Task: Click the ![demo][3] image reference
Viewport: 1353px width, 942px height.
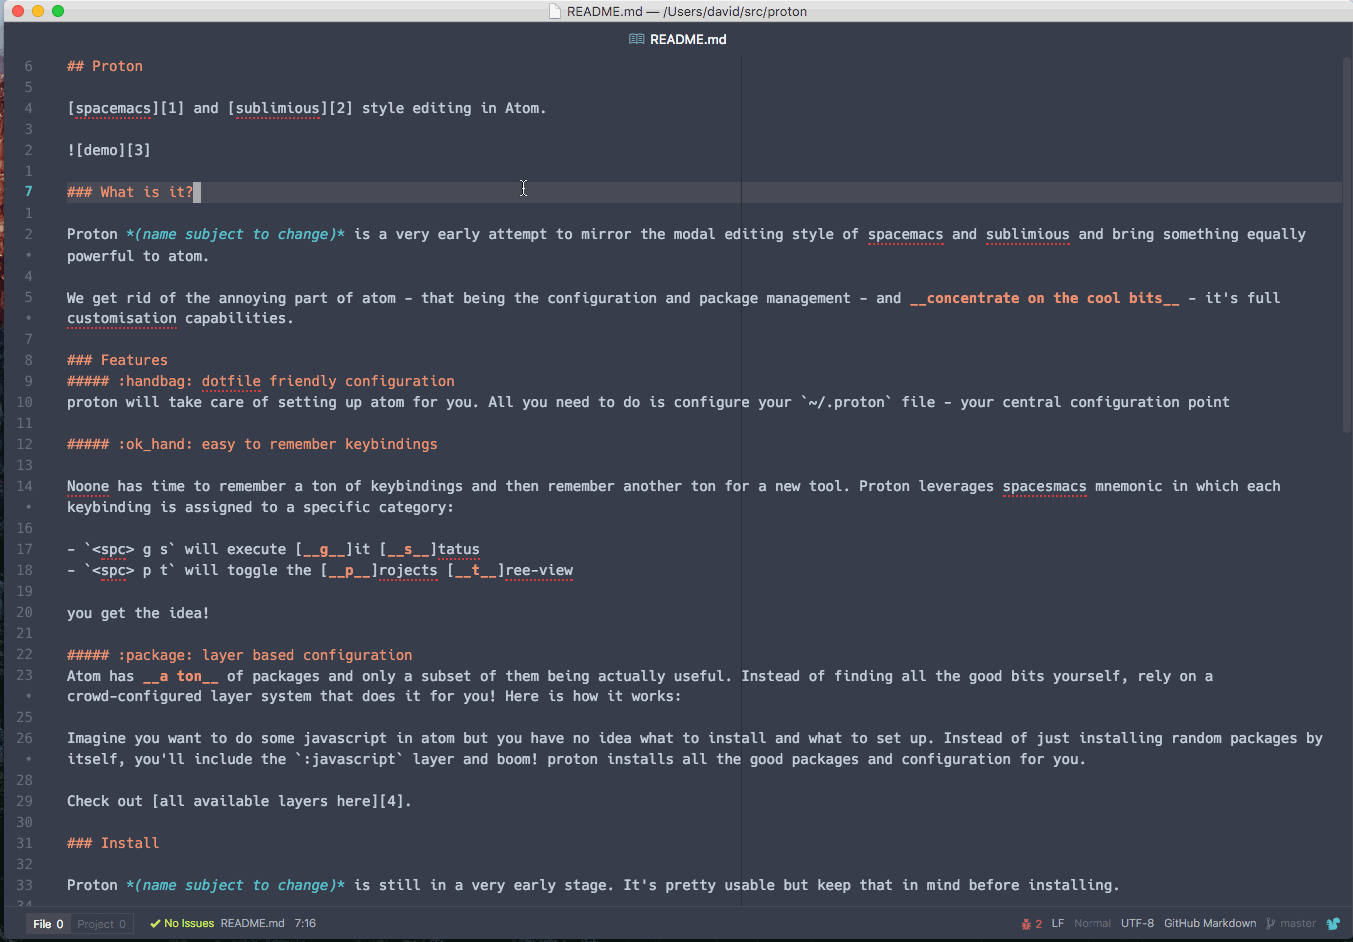Action: point(109,150)
